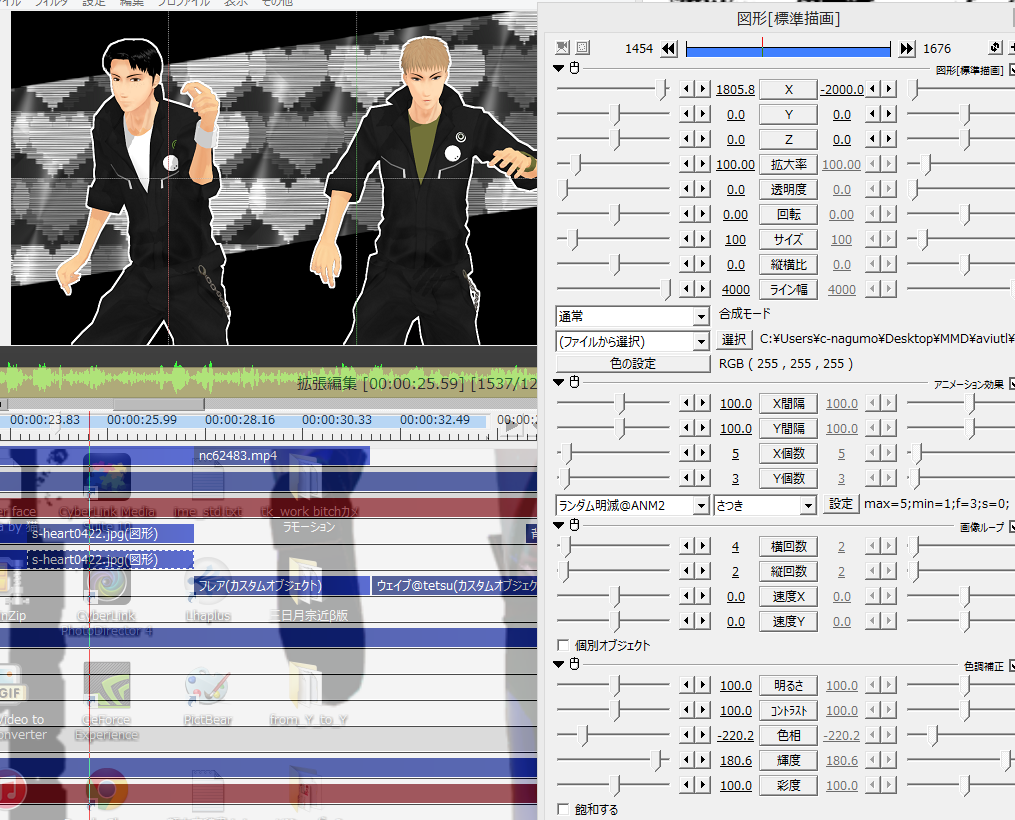Click the blue frame range bar
This screenshot has height=820, width=1015.
(788, 49)
